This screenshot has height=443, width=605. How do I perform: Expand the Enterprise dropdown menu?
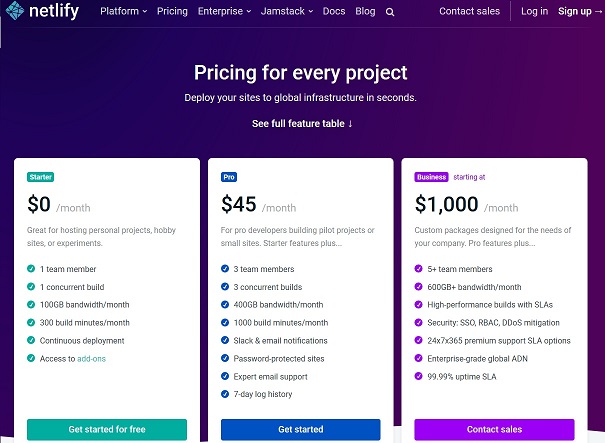pos(224,12)
